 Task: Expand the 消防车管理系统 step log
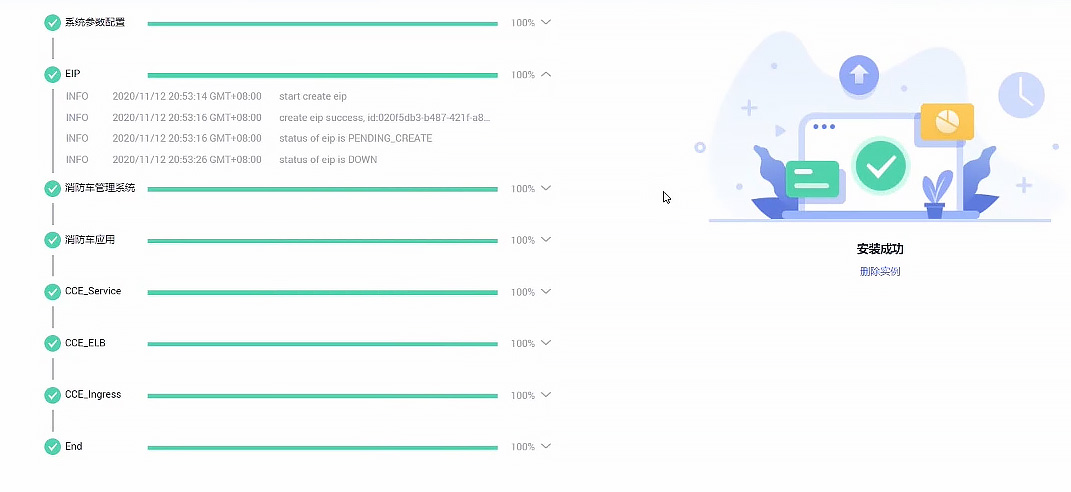click(546, 188)
